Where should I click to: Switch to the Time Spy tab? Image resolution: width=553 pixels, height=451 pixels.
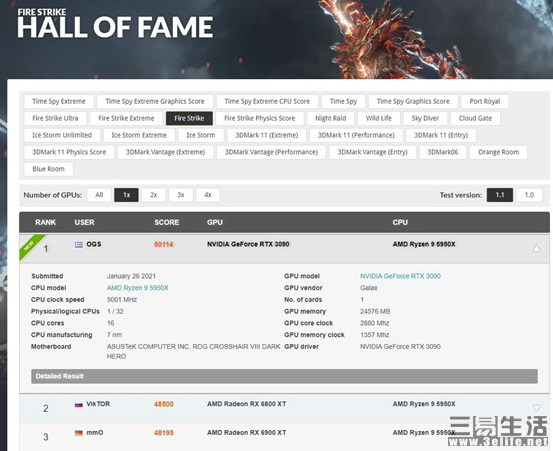tap(343, 102)
